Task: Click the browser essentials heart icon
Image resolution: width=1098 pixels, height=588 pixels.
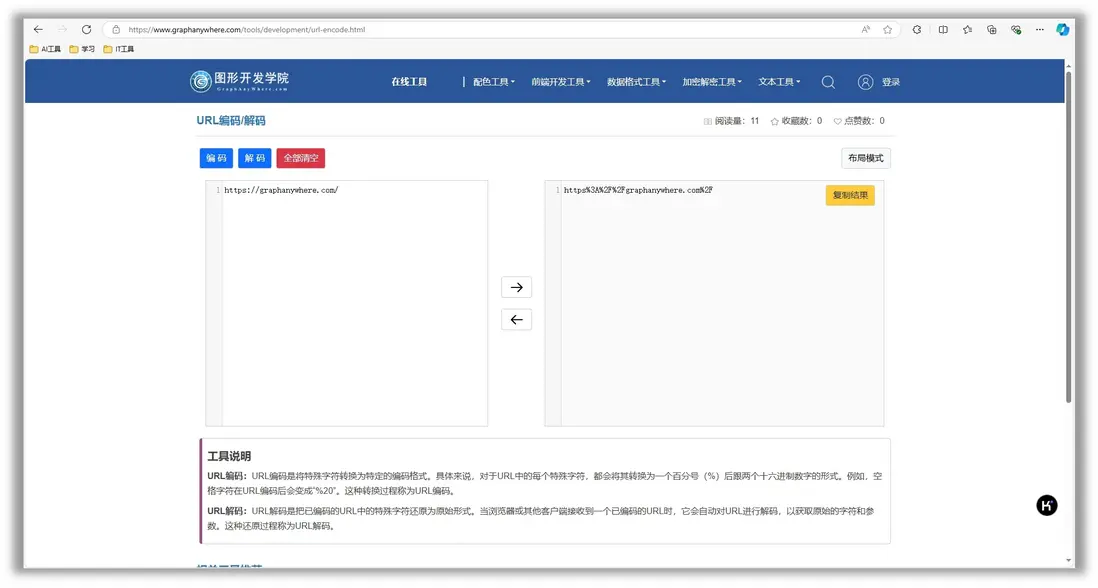Action: (x=1016, y=29)
